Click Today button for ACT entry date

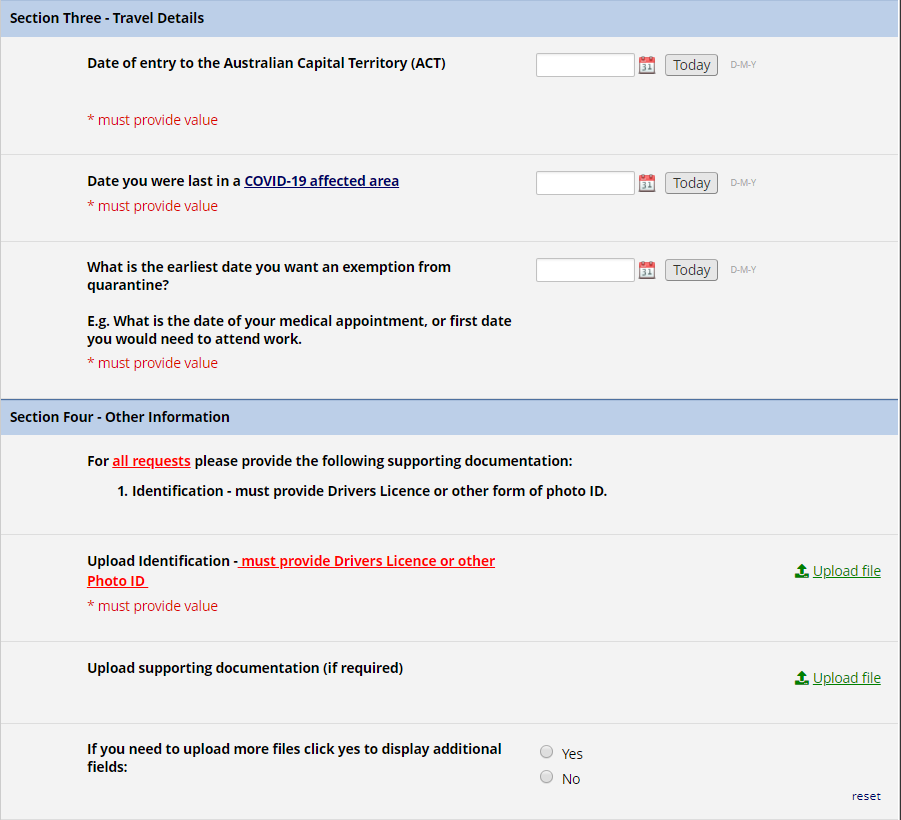click(691, 65)
